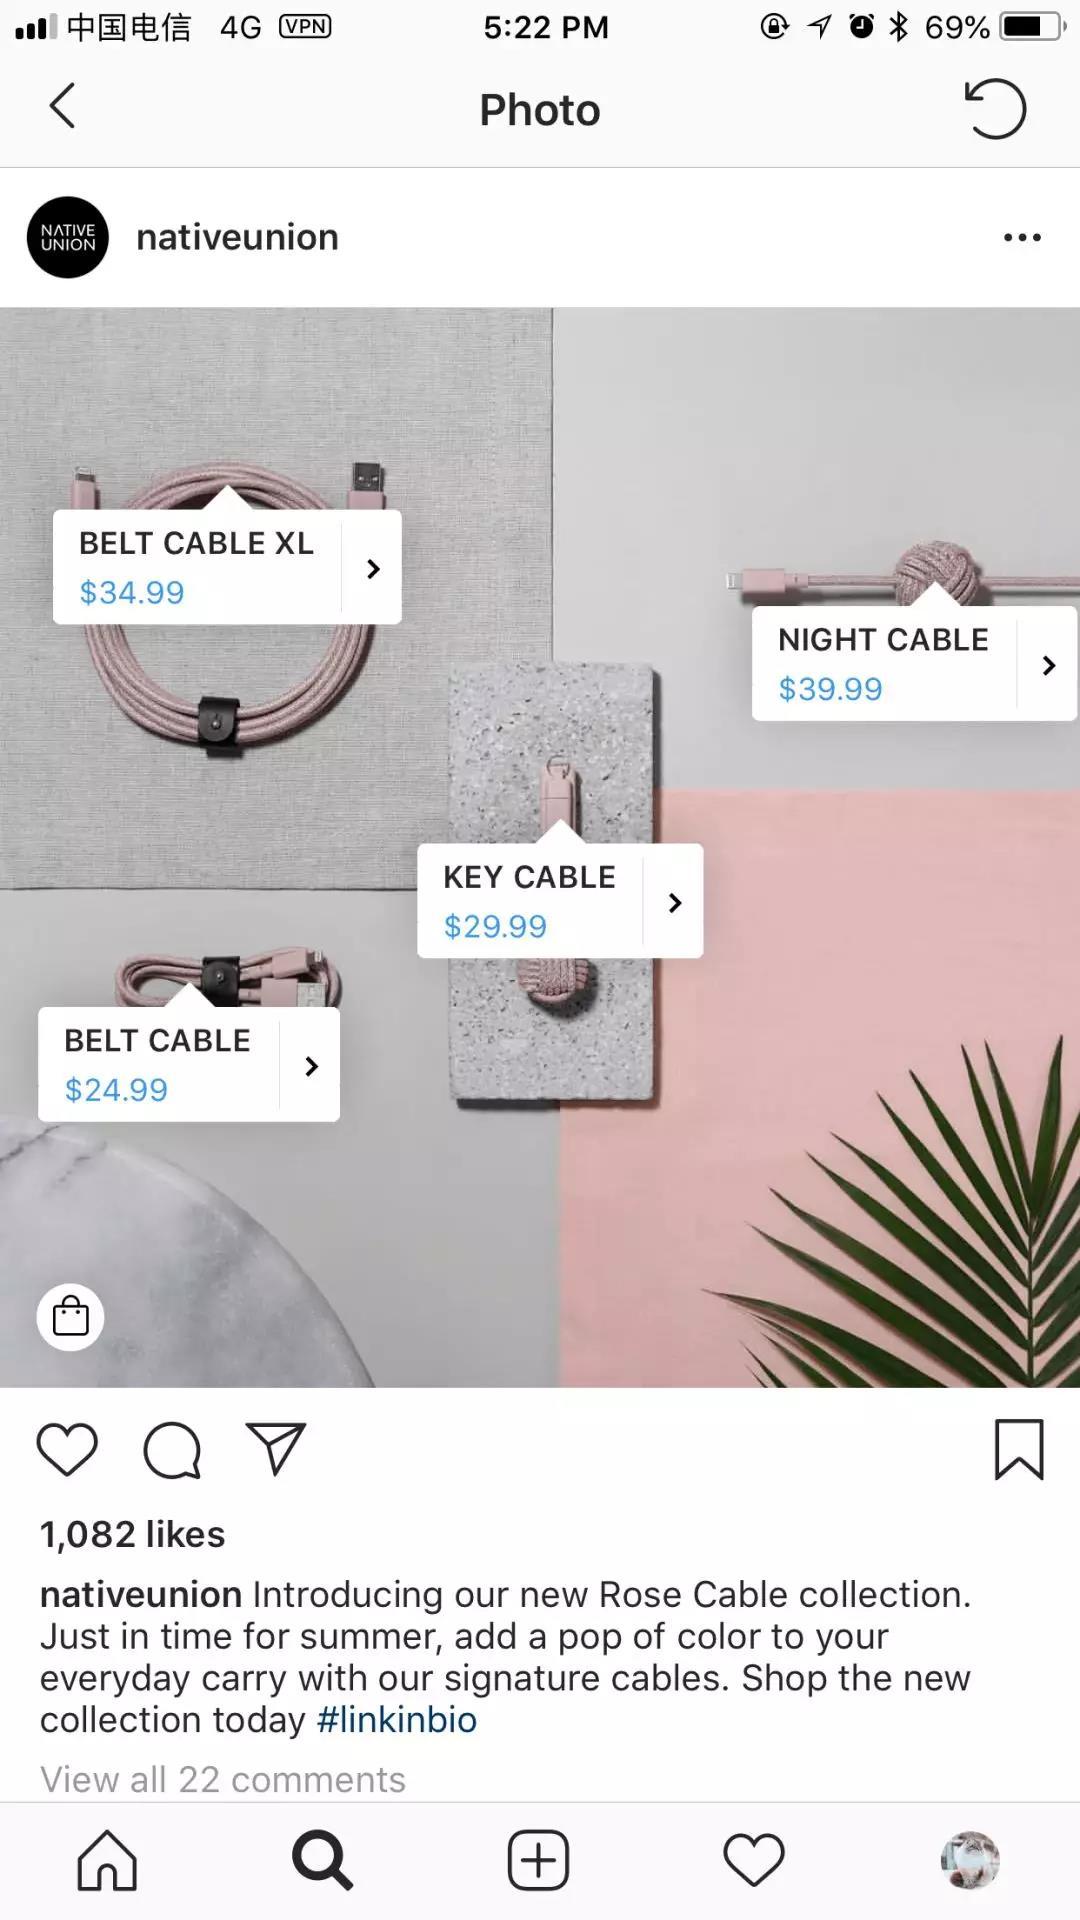Tap the shopping bag icon on photo
The image size is (1080, 1920).
[70, 1316]
